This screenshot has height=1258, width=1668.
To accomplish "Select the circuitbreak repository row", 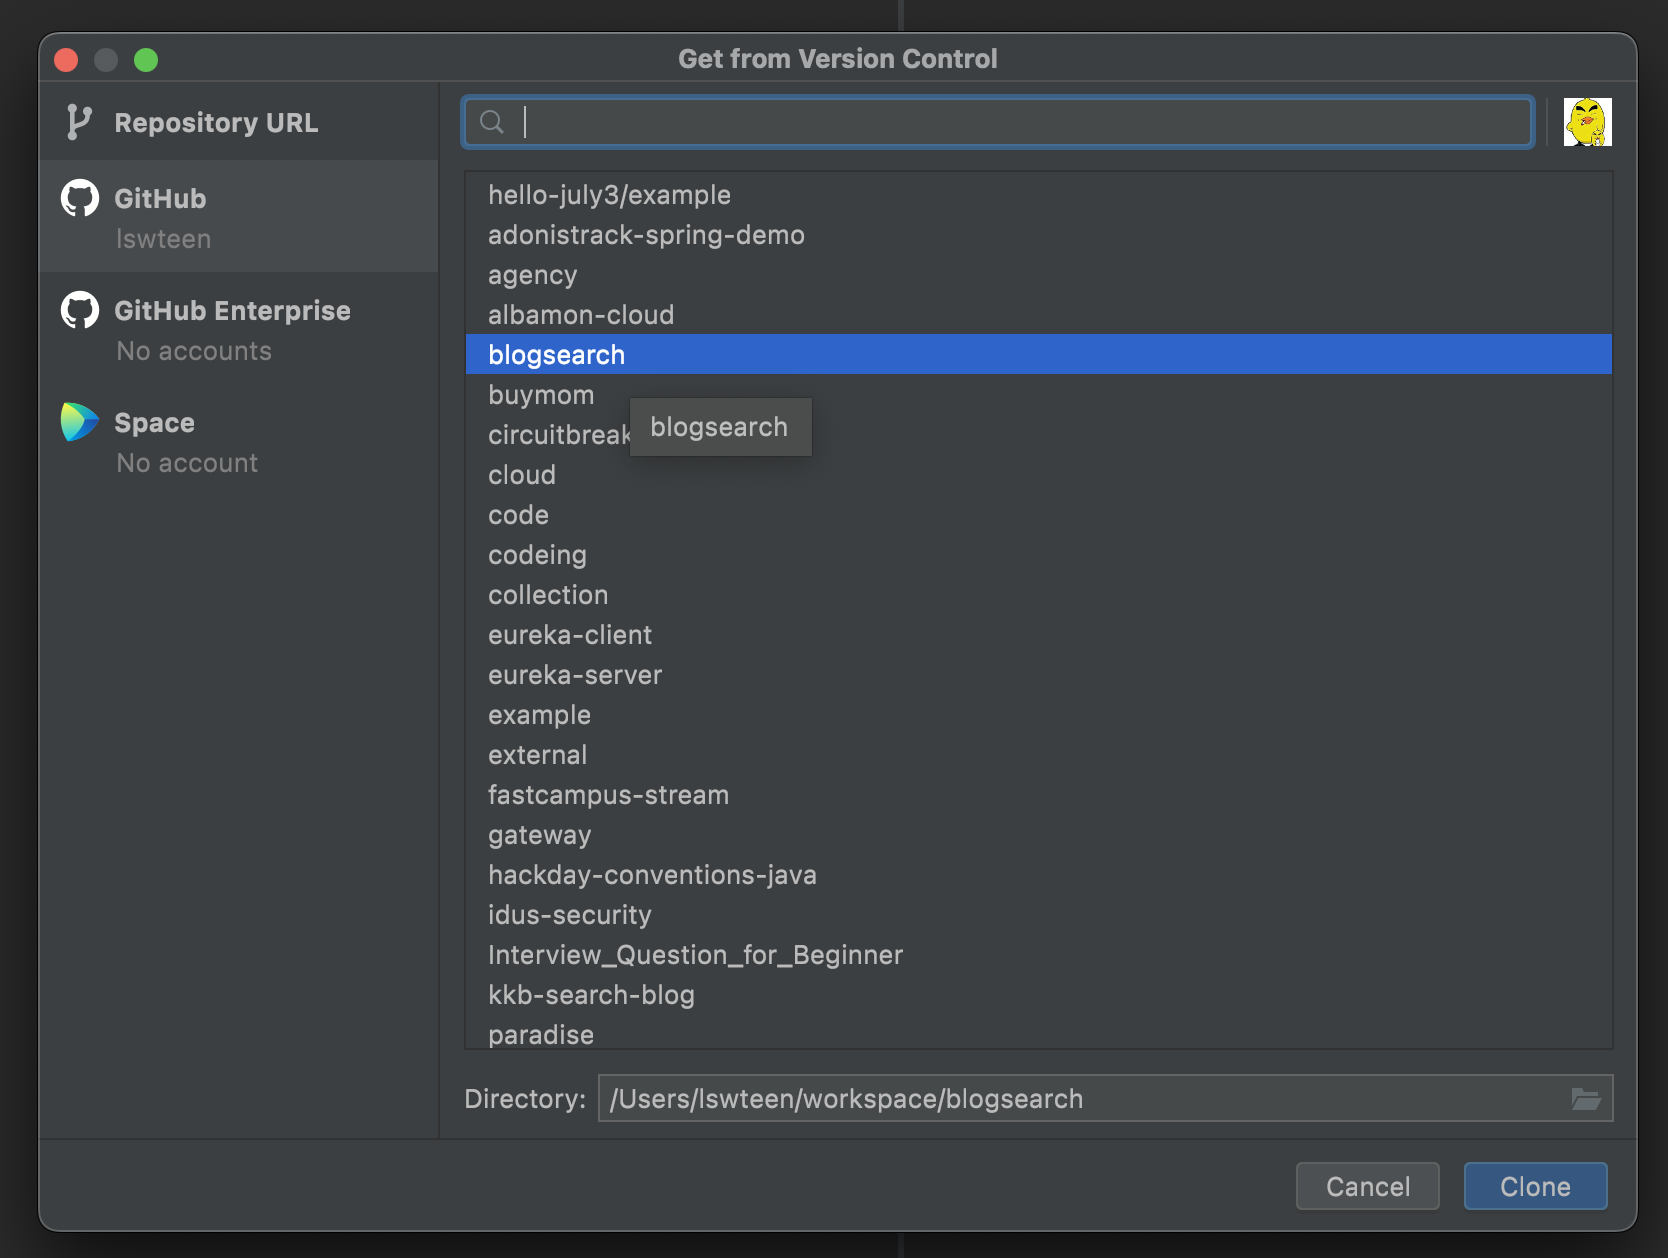I will pyautogui.click(x=1038, y=434).
